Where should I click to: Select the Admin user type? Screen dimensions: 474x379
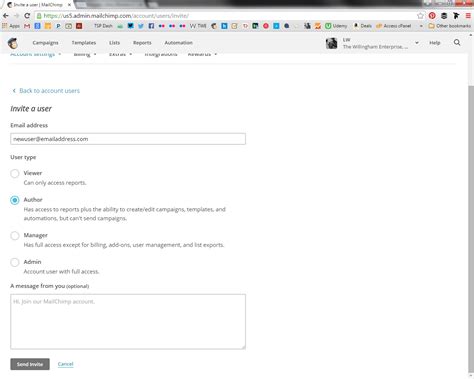click(15, 262)
